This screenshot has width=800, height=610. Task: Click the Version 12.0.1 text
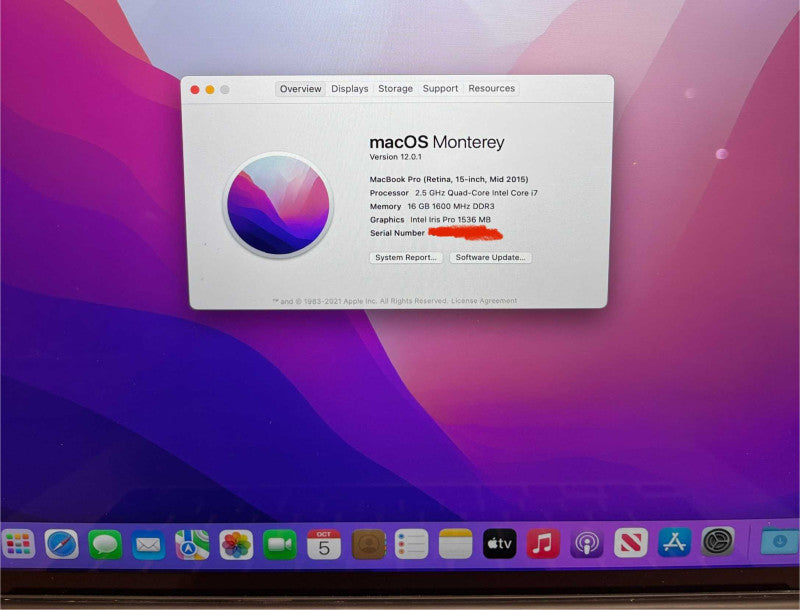pyautogui.click(x=396, y=157)
